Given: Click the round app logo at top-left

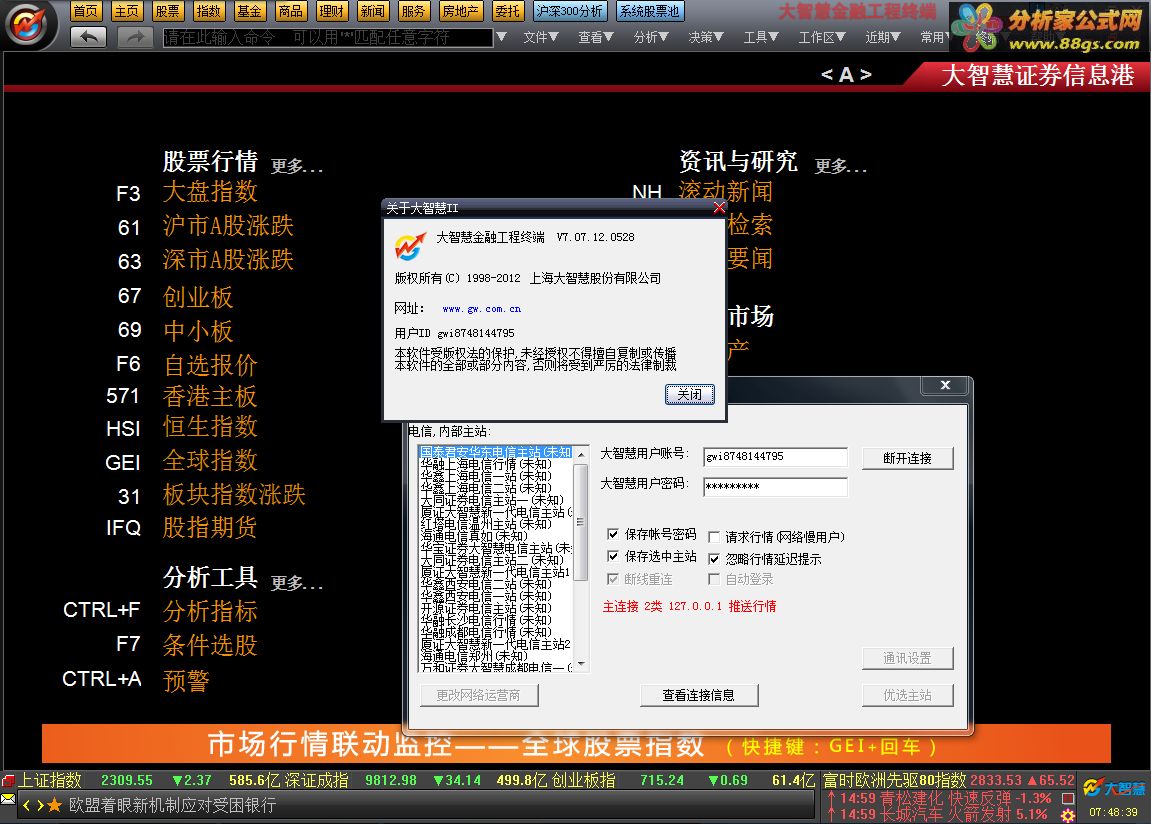Looking at the screenshot, I should pos(27,24).
